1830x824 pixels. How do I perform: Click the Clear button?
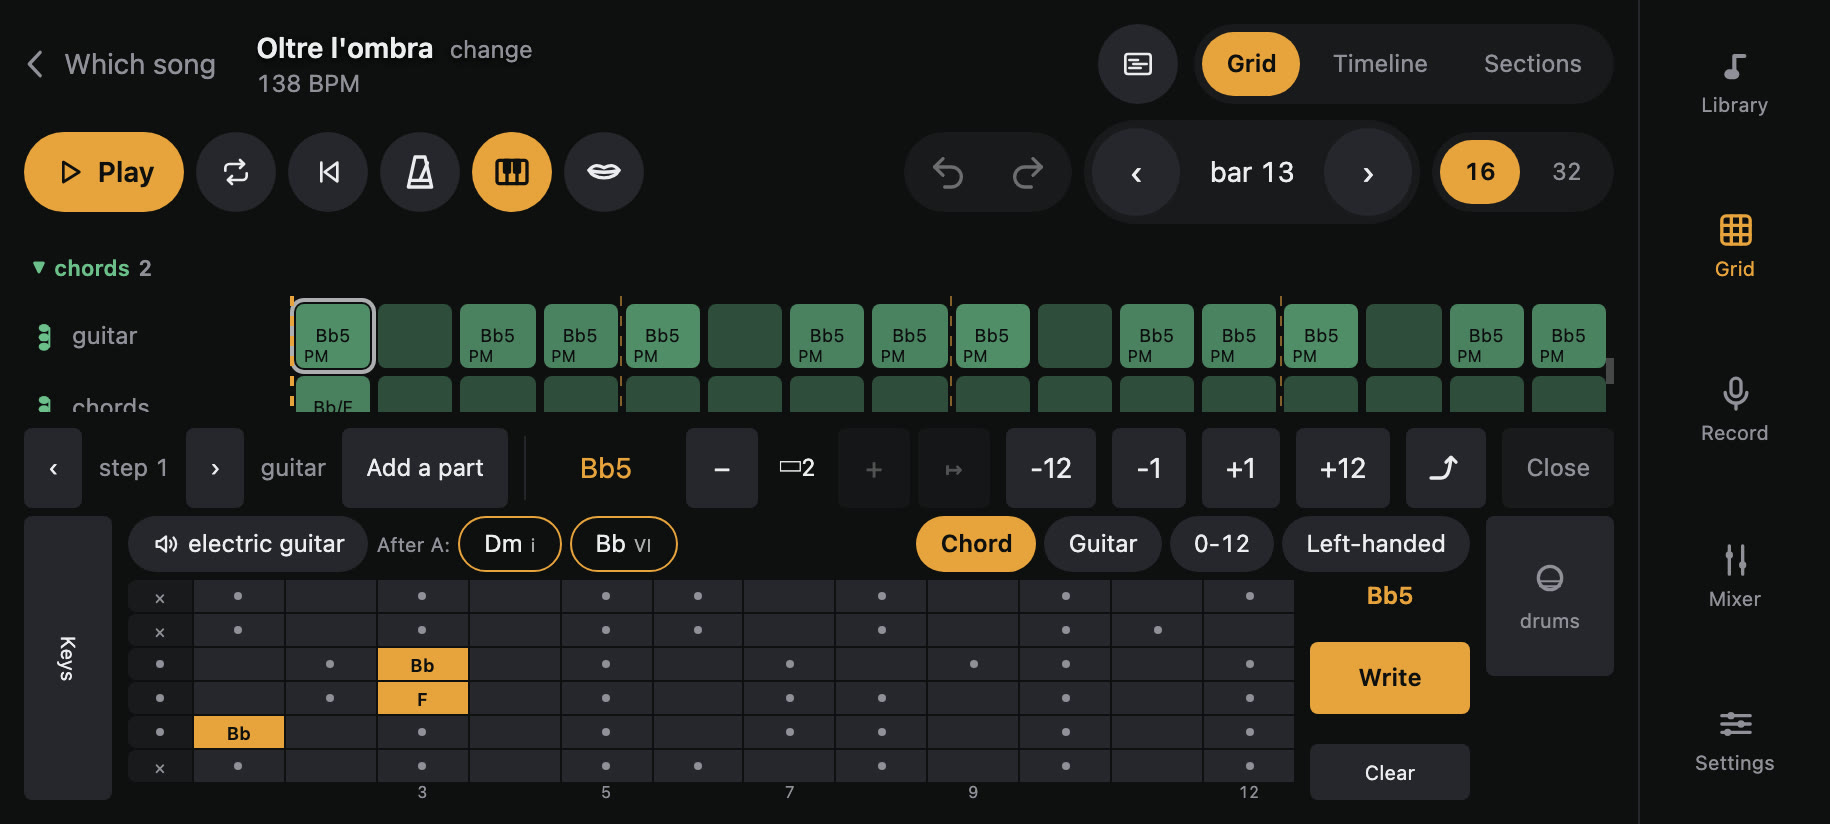[x=1390, y=772]
